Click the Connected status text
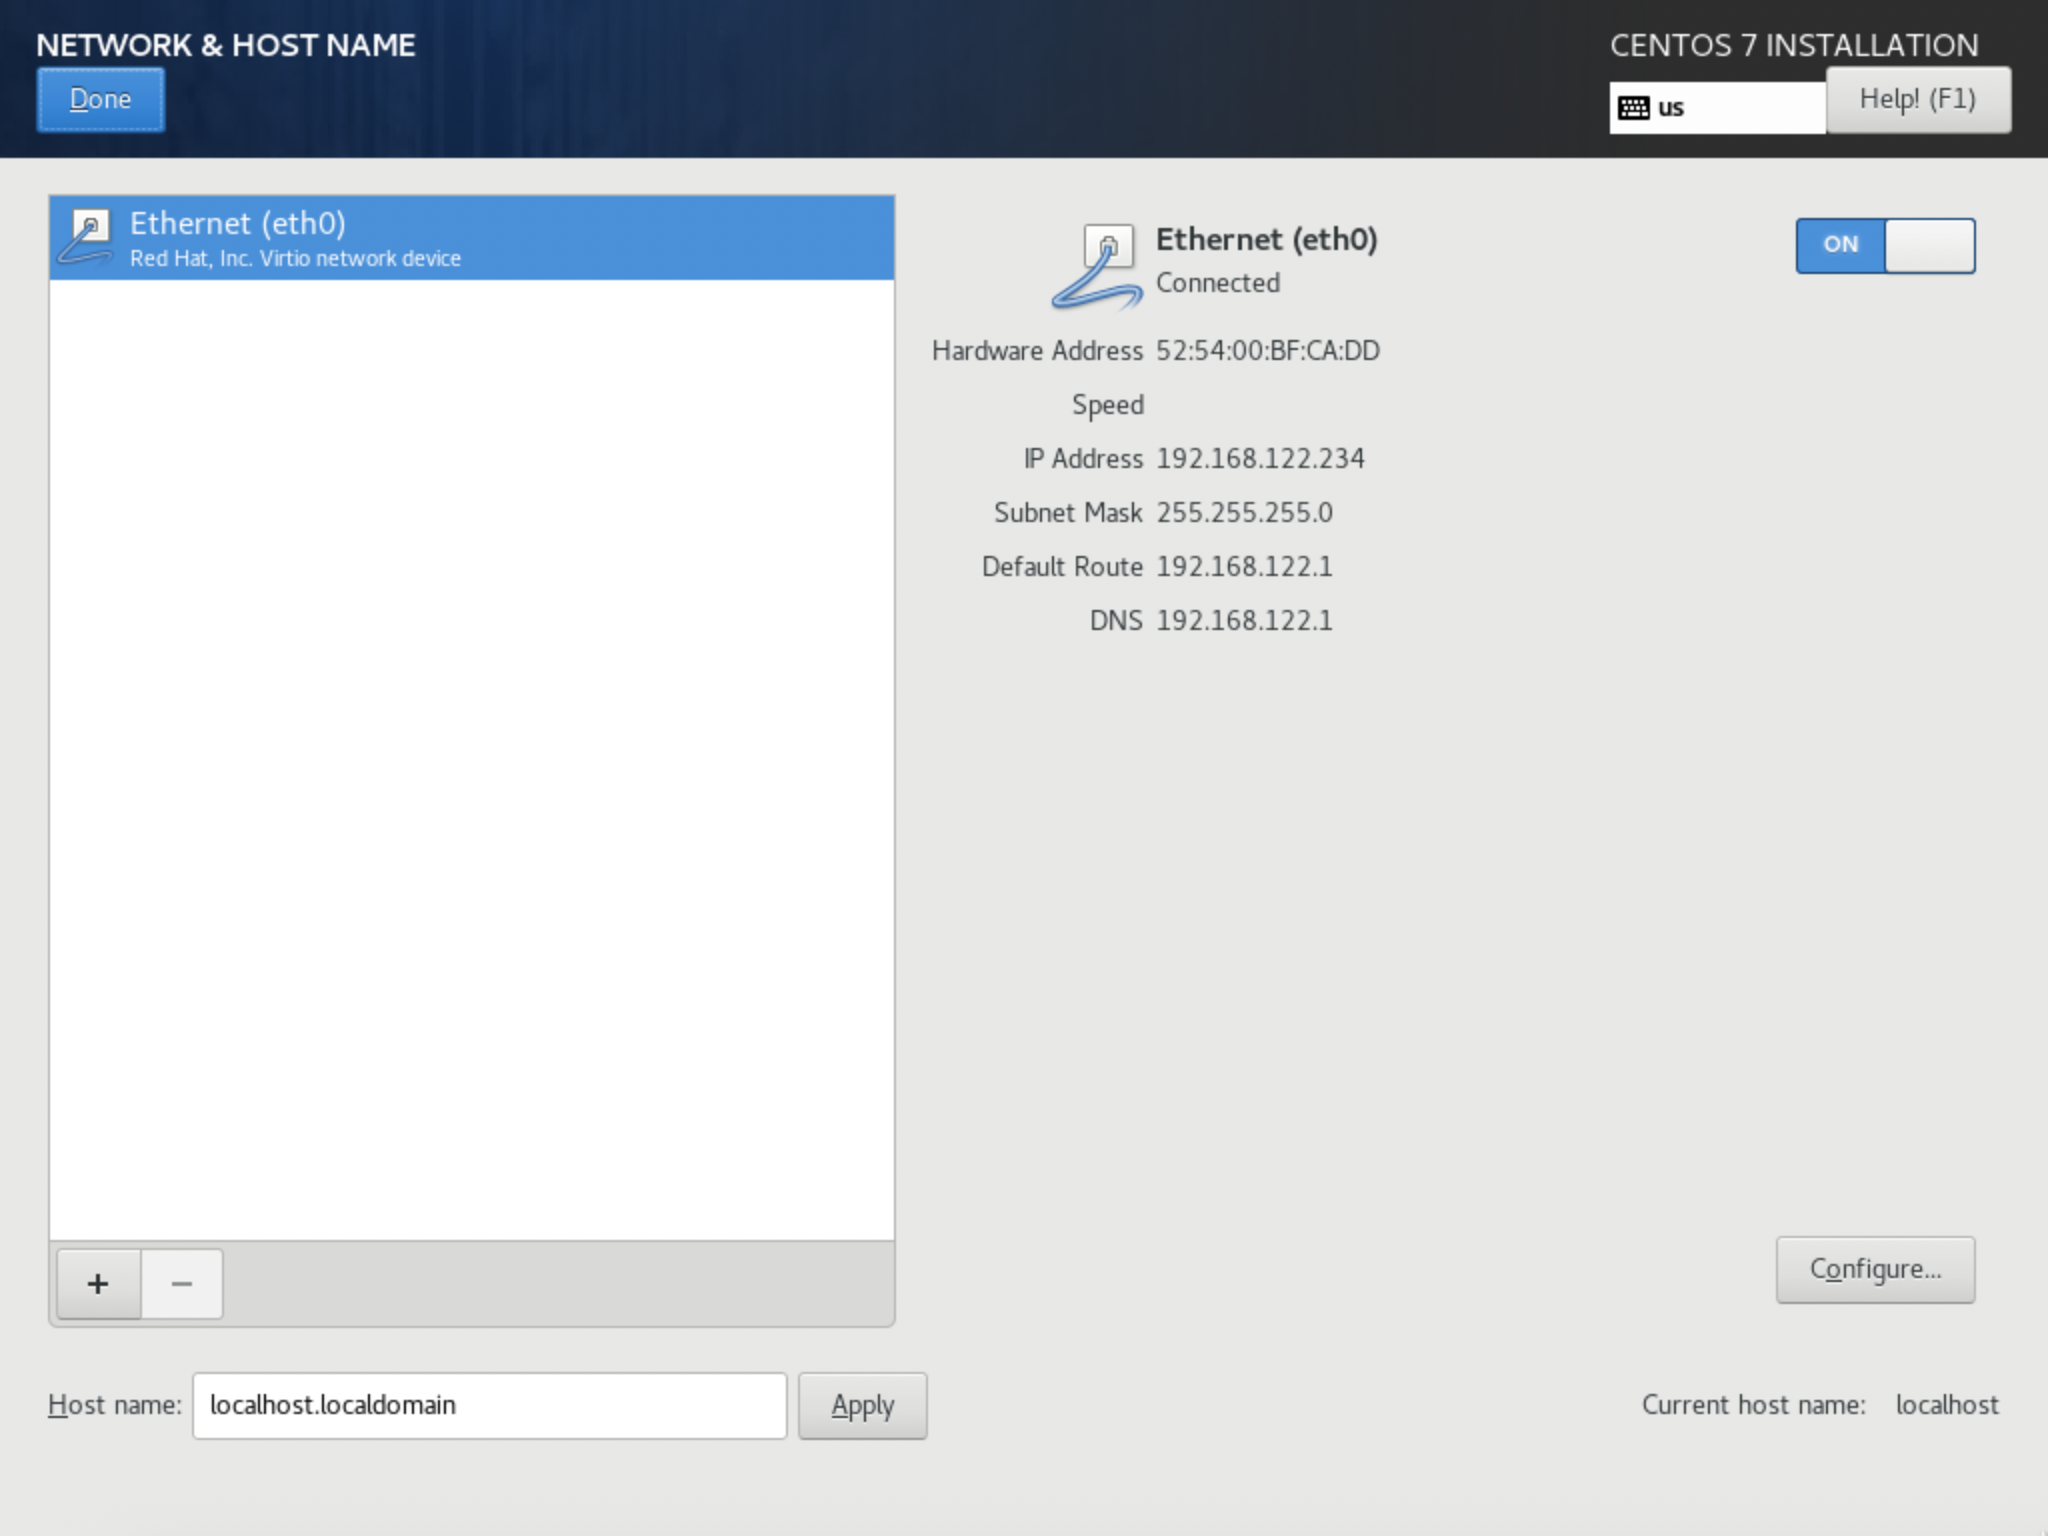Screen dimensions: 2048x1536 click(x=1217, y=283)
